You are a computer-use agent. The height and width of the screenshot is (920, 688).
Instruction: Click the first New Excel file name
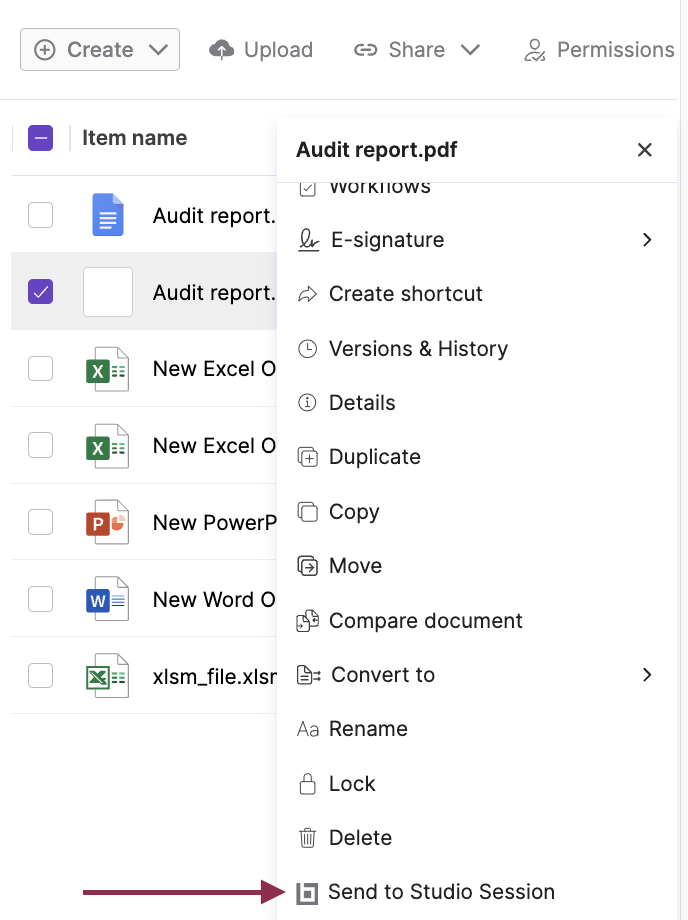click(214, 369)
